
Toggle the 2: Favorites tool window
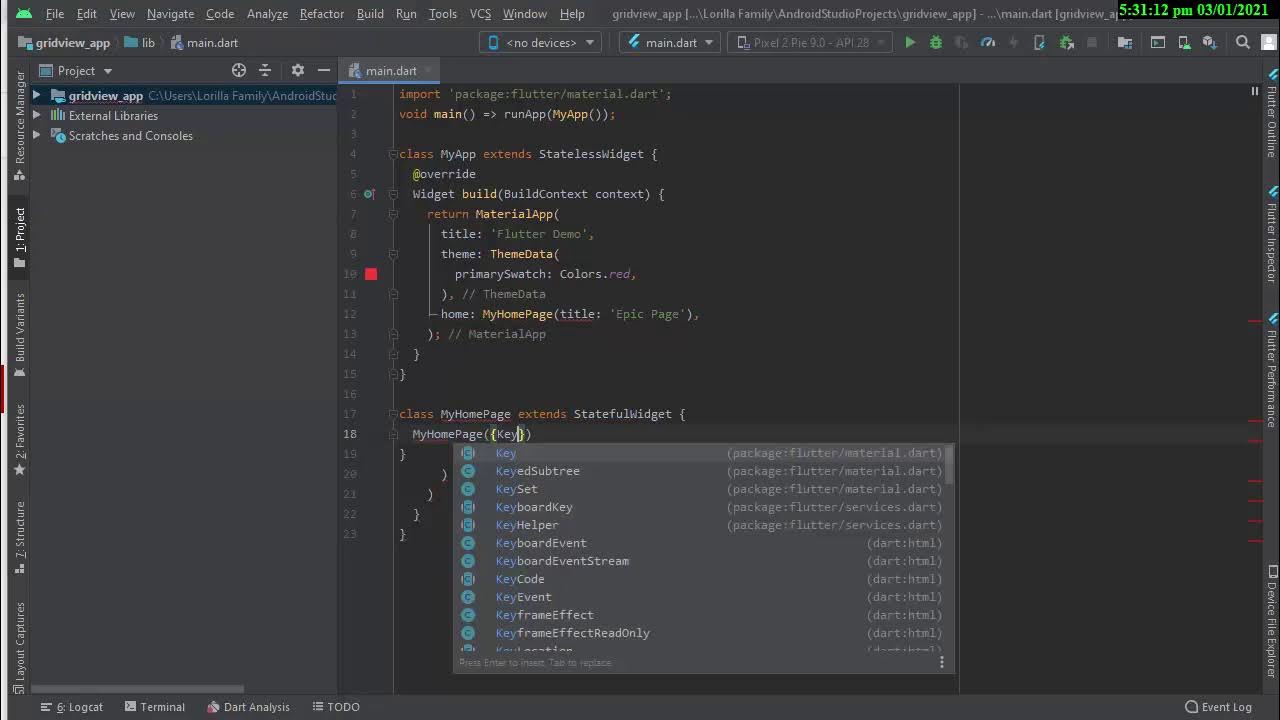(x=19, y=439)
